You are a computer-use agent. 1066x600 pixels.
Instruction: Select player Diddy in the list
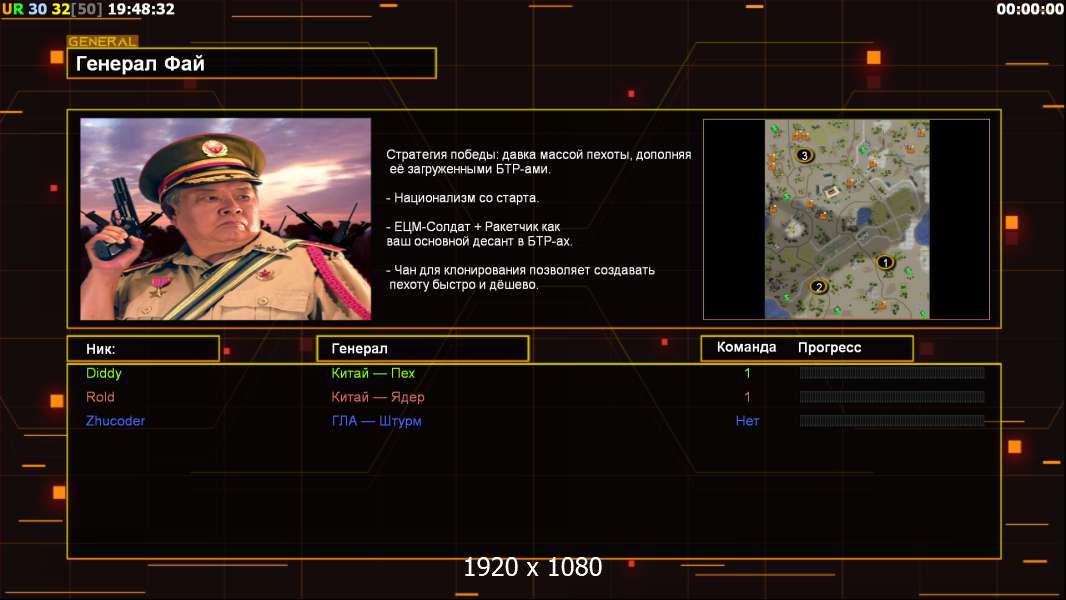tap(104, 373)
